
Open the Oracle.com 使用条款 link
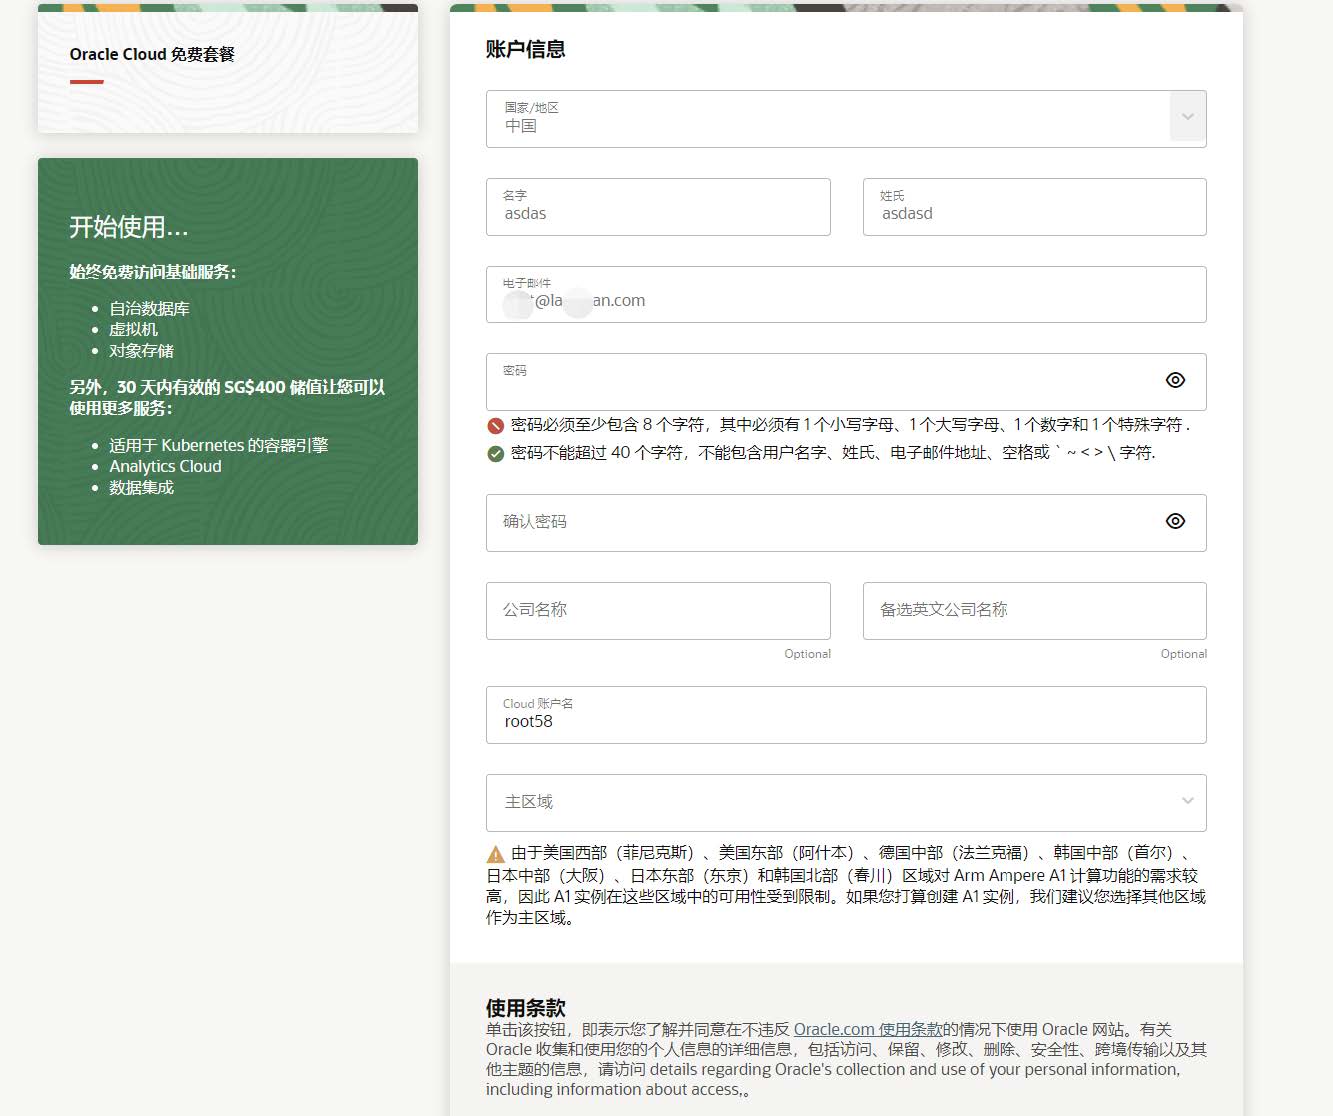pos(868,1029)
